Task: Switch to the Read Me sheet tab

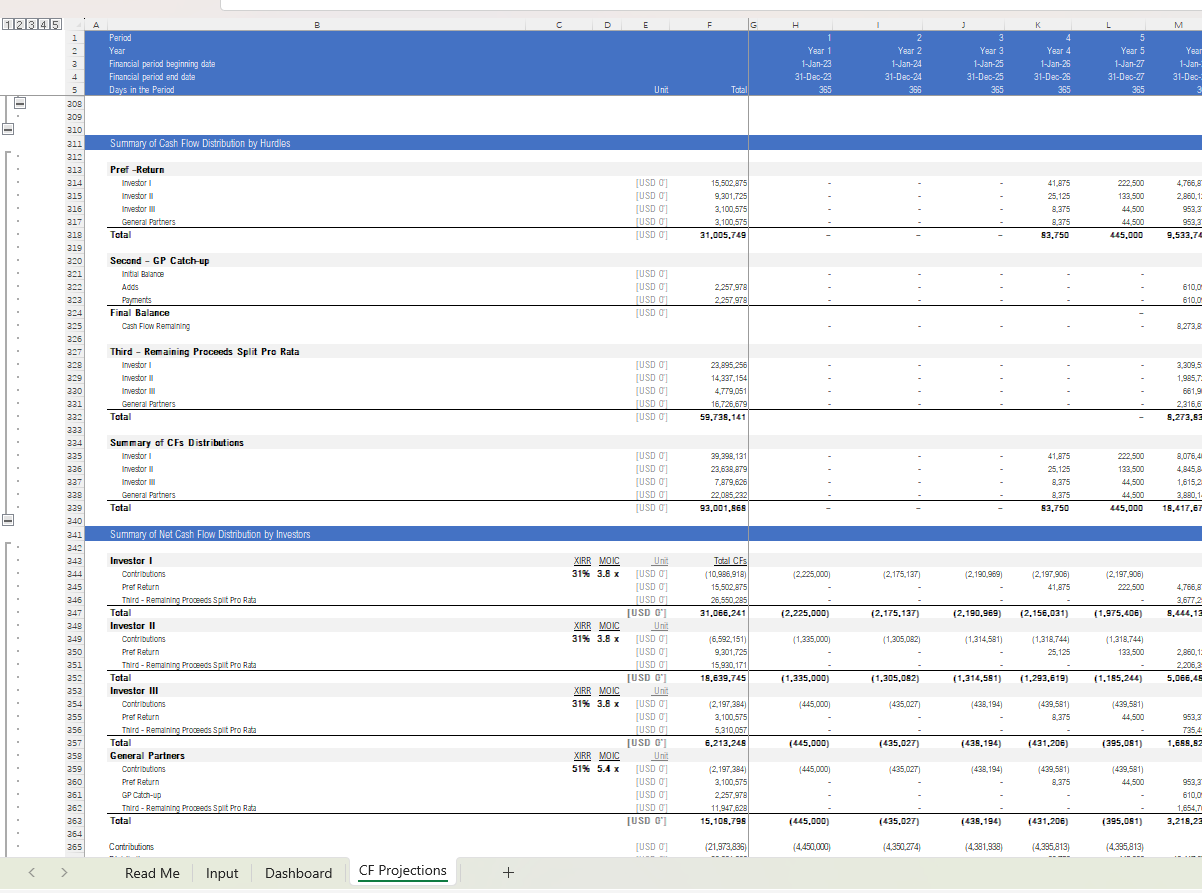Action: (x=152, y=873)
